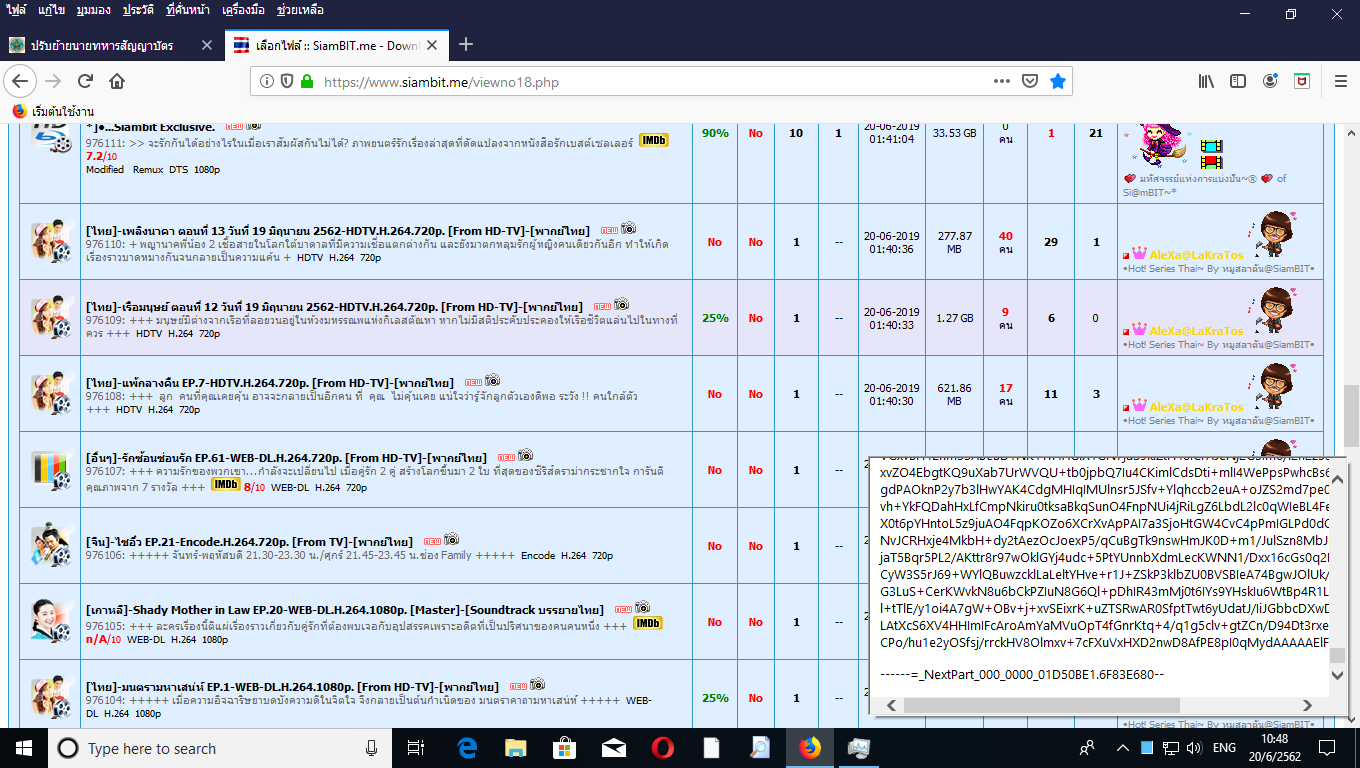Open the เริ่มต้นใช้งาน bookmark
Image resolution: width=1360 pixels, height=768 pixels.
(52, 111)
